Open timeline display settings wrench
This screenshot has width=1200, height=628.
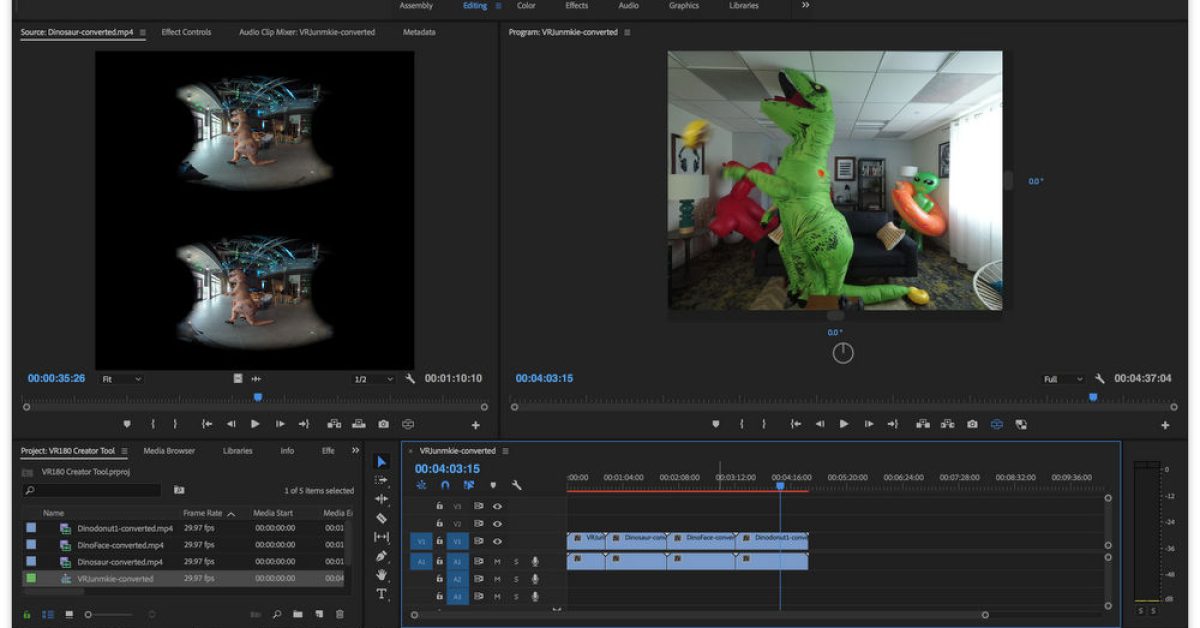(516, 485)
